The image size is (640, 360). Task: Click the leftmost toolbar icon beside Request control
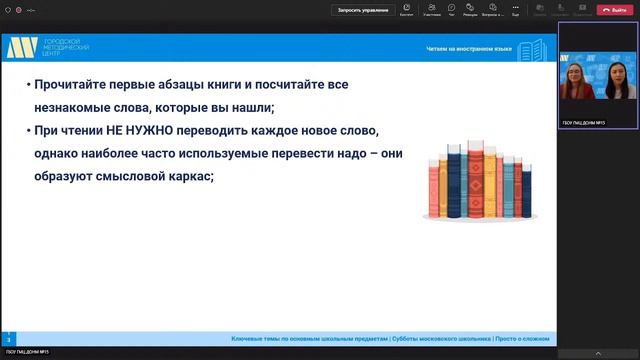[x=407, y=10]
